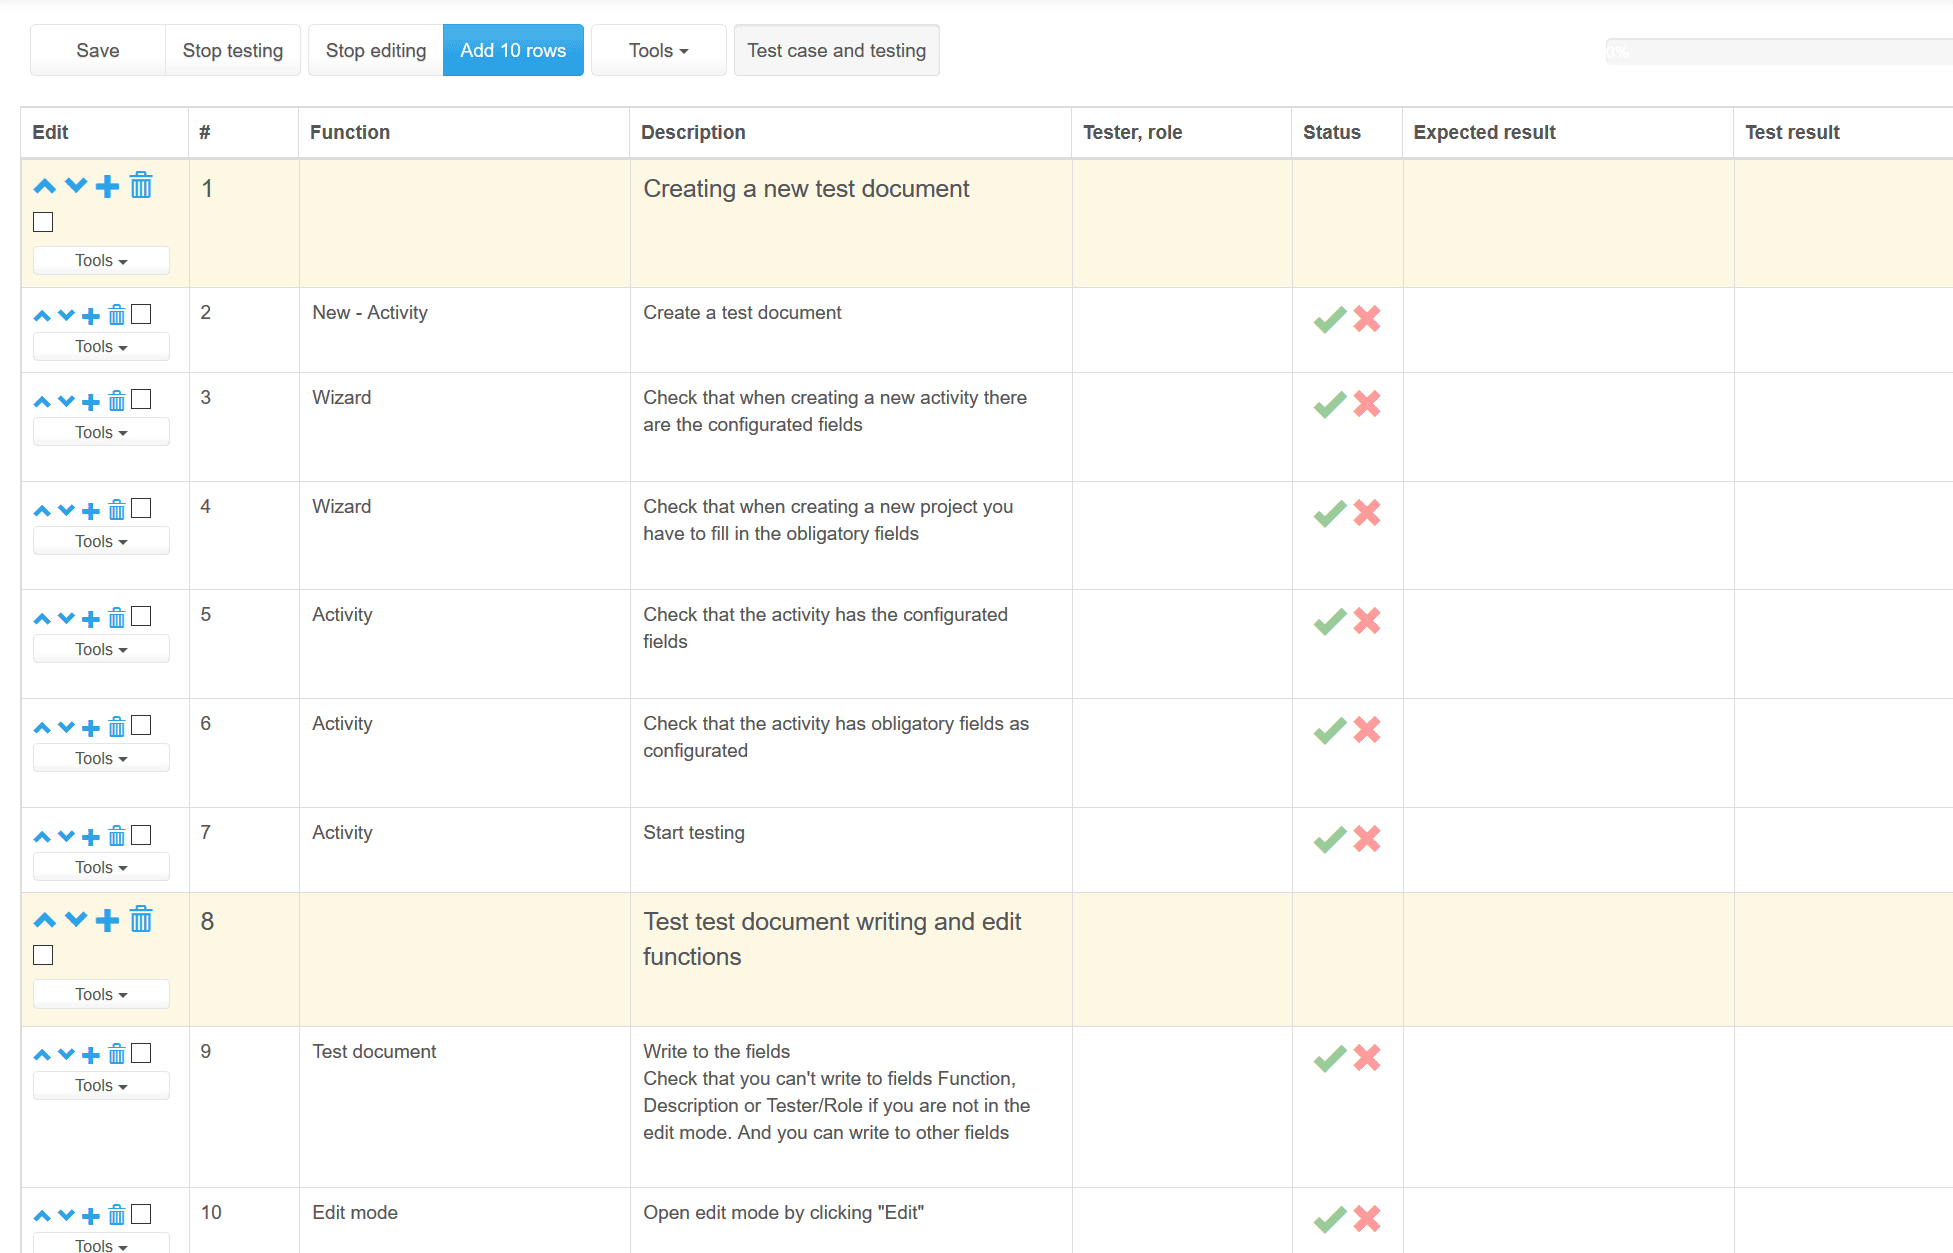Mark row 9 as failed

(1367, 1058)
